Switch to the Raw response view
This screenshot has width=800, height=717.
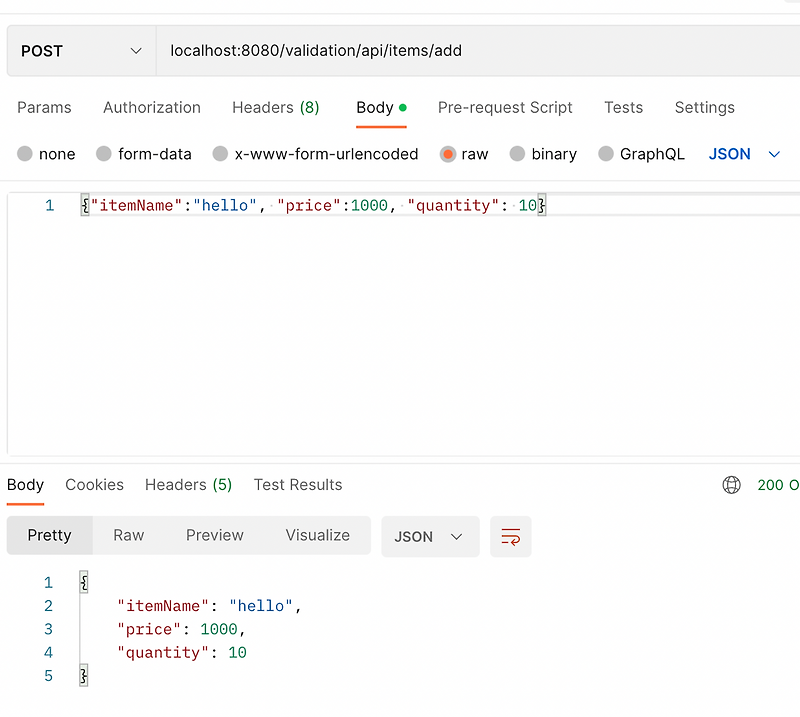tap(129, 535)
